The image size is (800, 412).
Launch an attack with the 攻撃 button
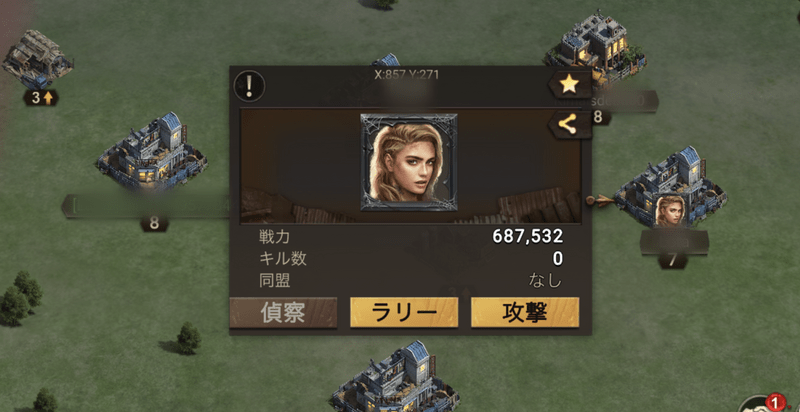click(525, 313)
